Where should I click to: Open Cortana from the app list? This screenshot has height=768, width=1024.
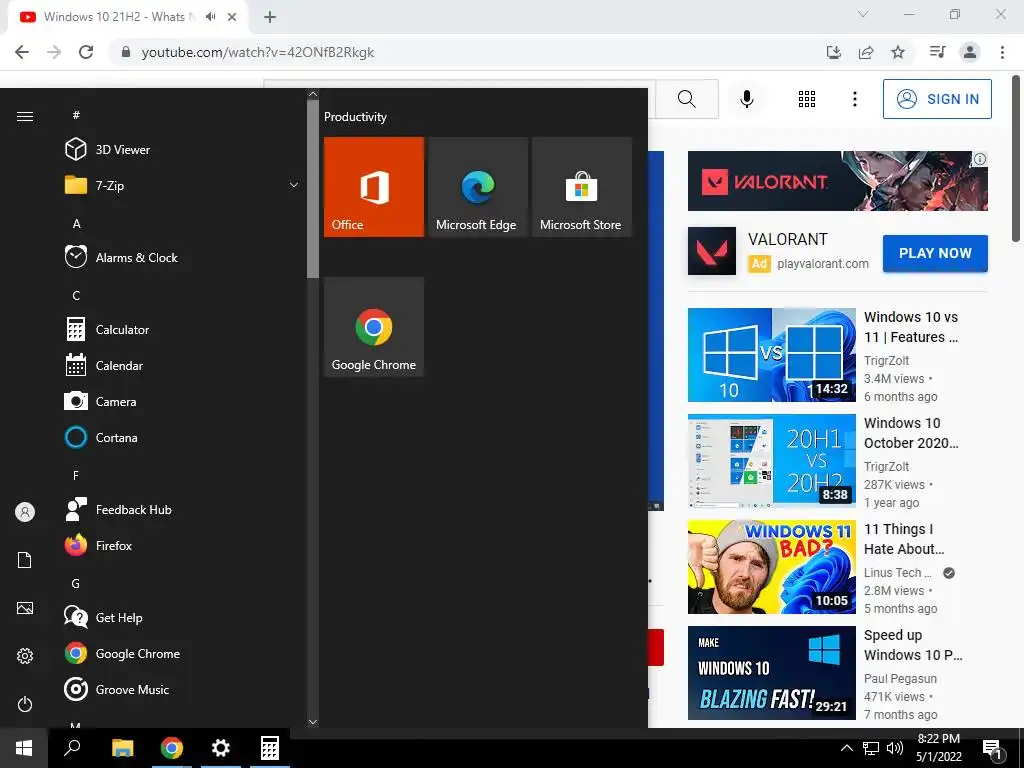click(182, 437)
